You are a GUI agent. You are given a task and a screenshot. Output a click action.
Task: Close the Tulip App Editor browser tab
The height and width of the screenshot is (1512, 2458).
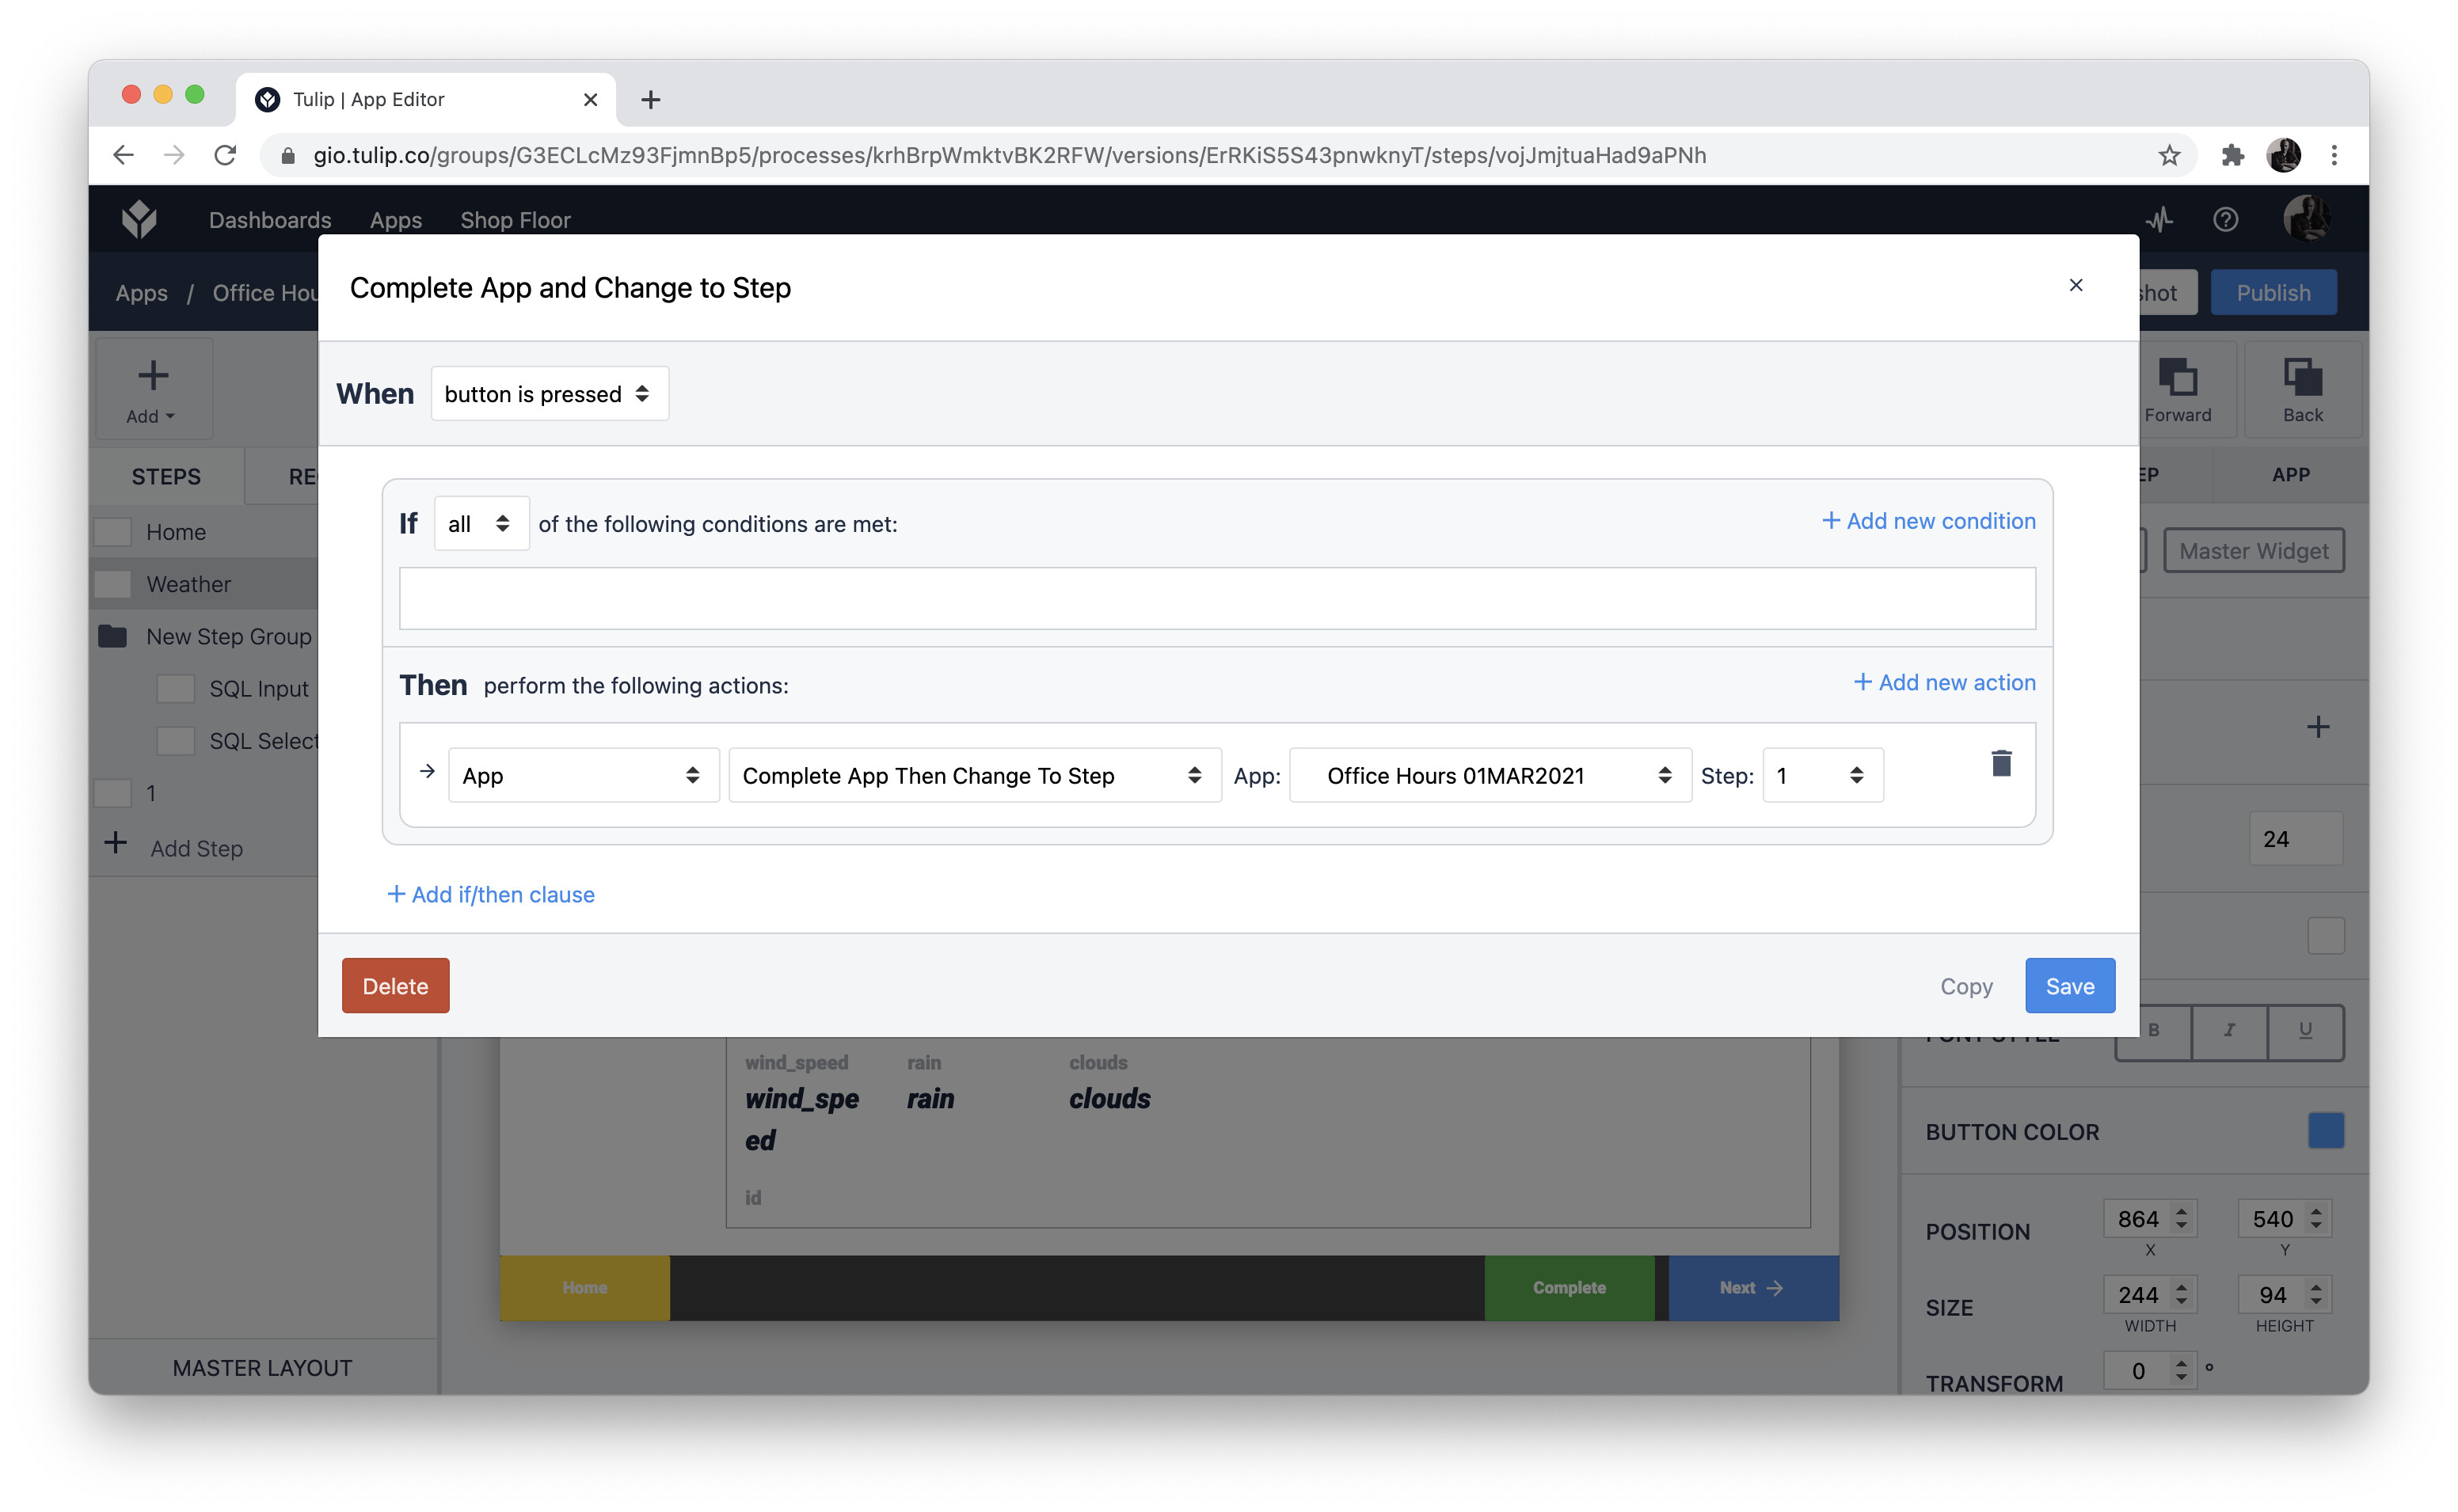(x=590, y=99)
